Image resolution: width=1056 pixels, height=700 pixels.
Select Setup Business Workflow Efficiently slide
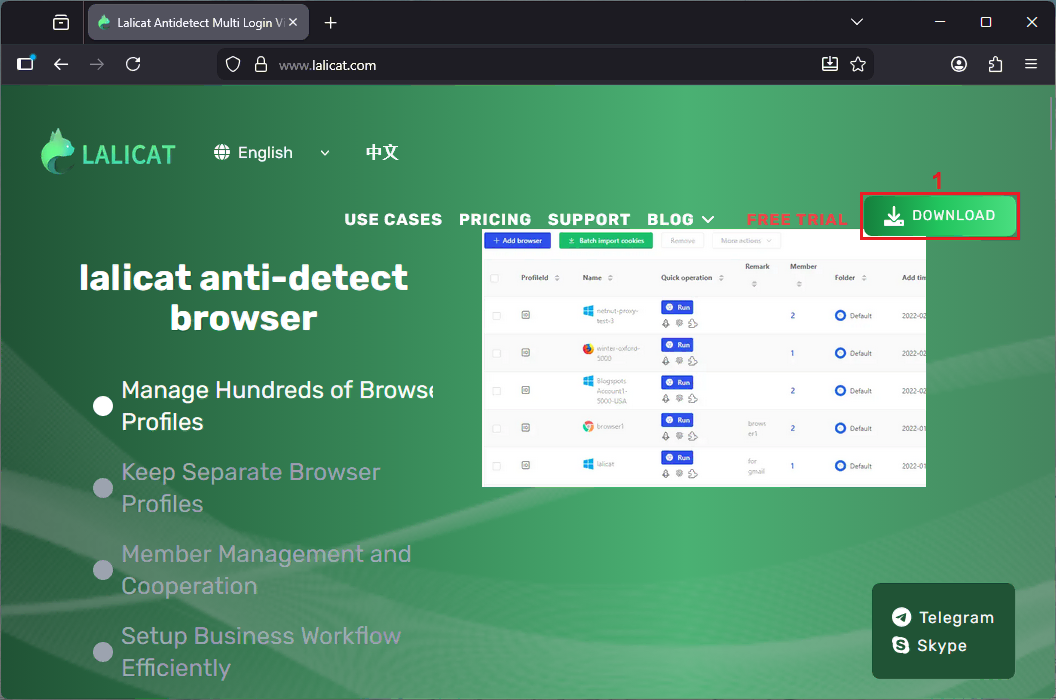tap(246, 651)
